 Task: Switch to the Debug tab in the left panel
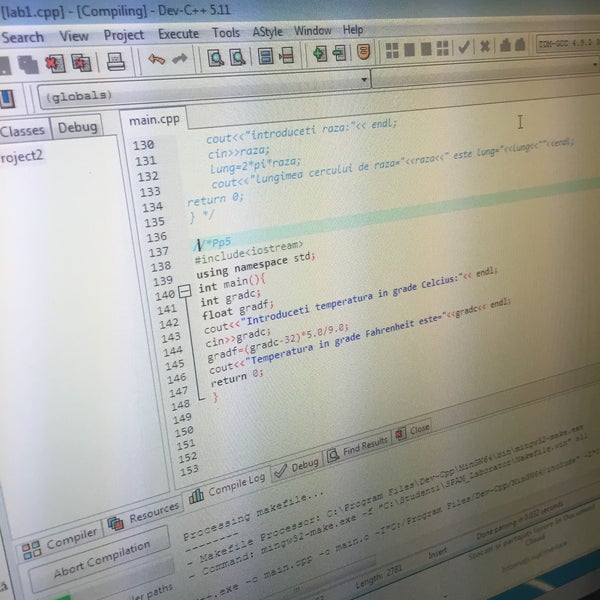[77, 128]
